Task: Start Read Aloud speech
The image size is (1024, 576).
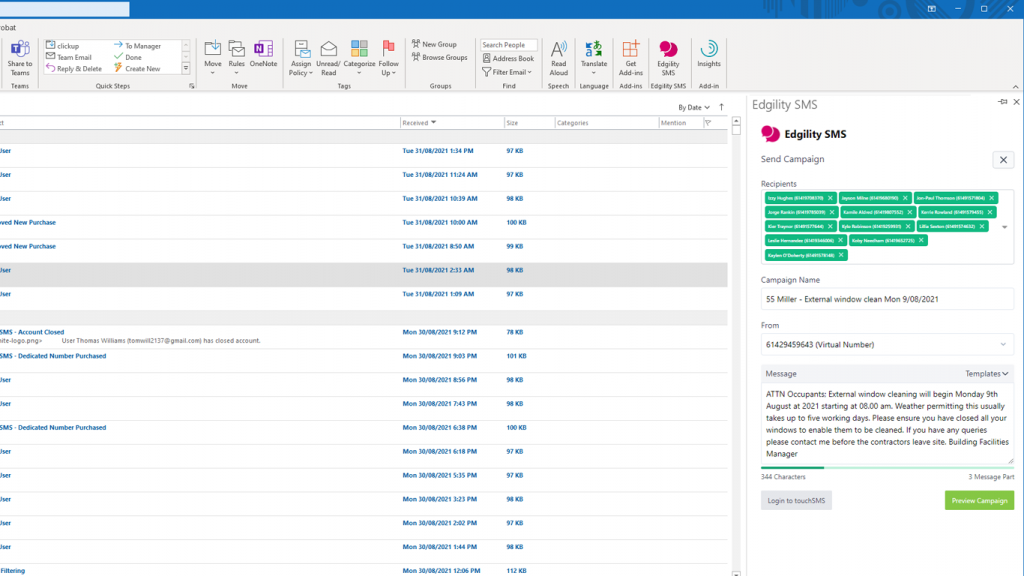Action: [x=558, y=58]
